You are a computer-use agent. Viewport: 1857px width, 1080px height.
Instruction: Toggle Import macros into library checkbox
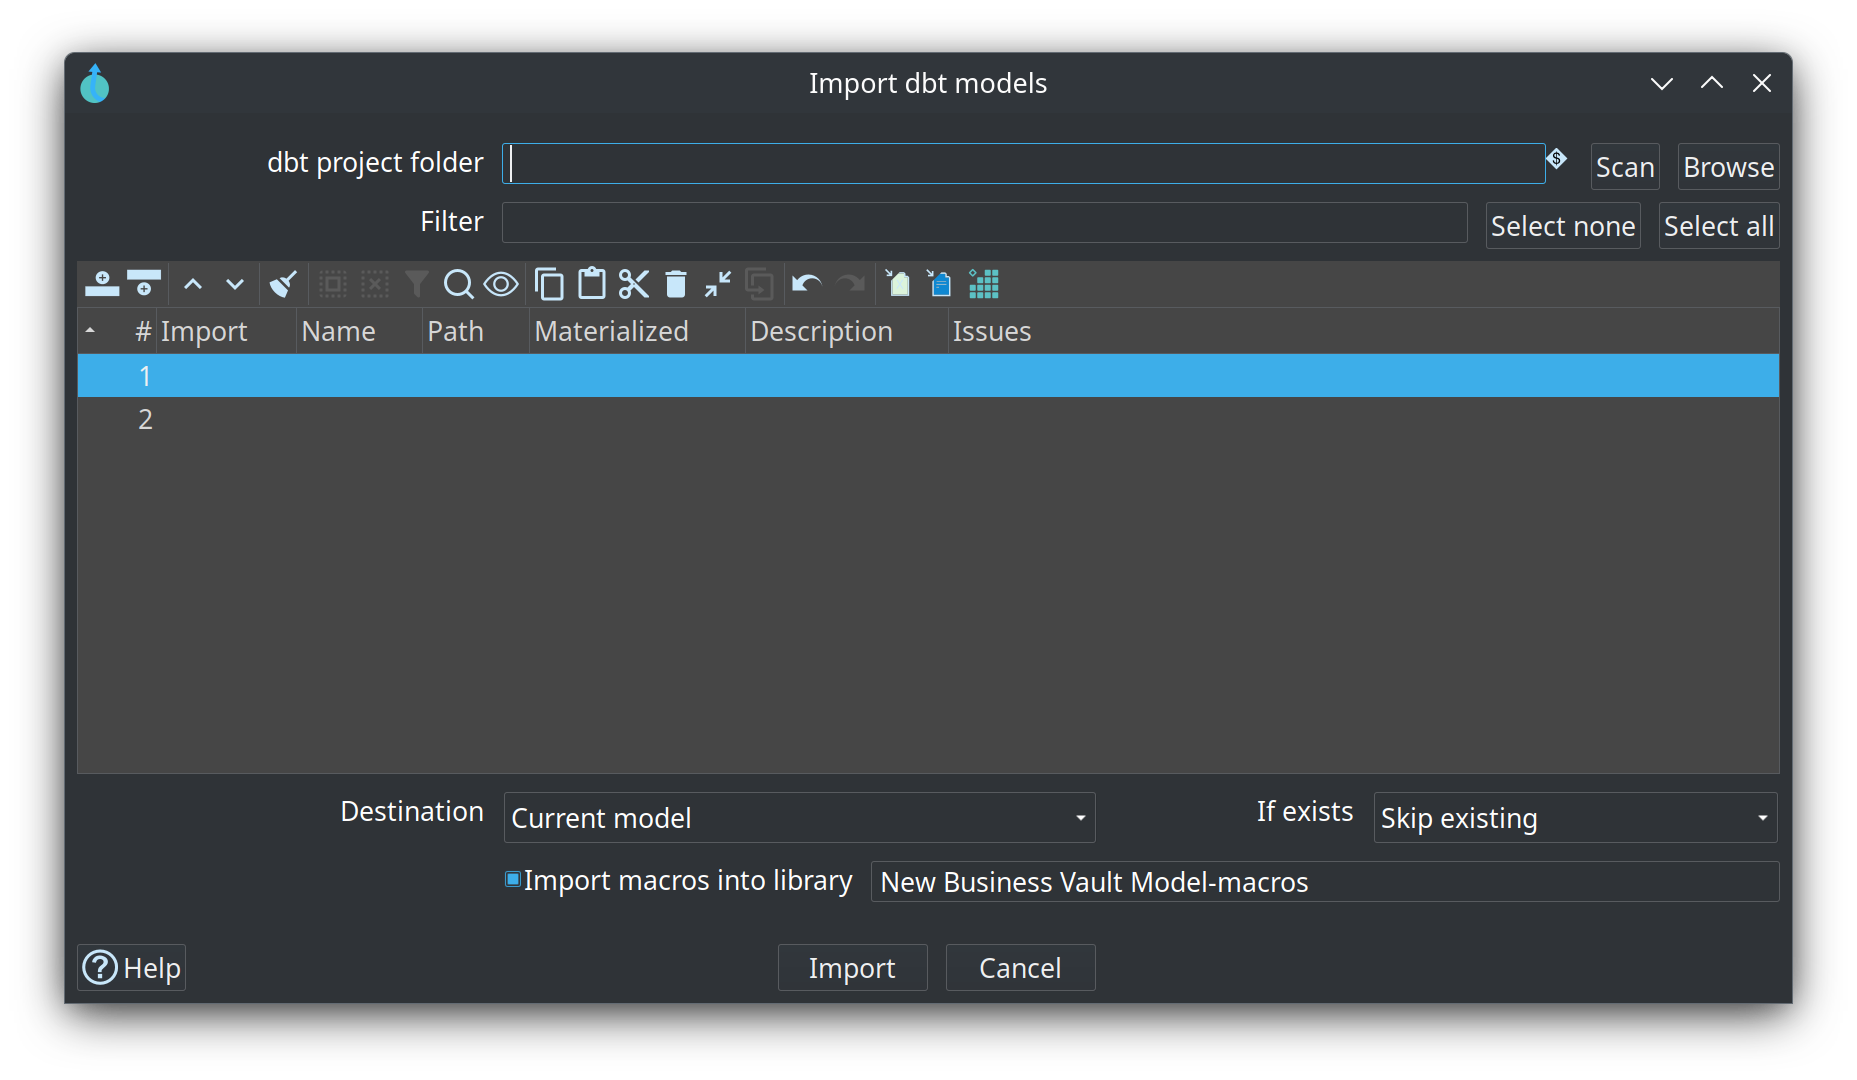tap(513, 879)
